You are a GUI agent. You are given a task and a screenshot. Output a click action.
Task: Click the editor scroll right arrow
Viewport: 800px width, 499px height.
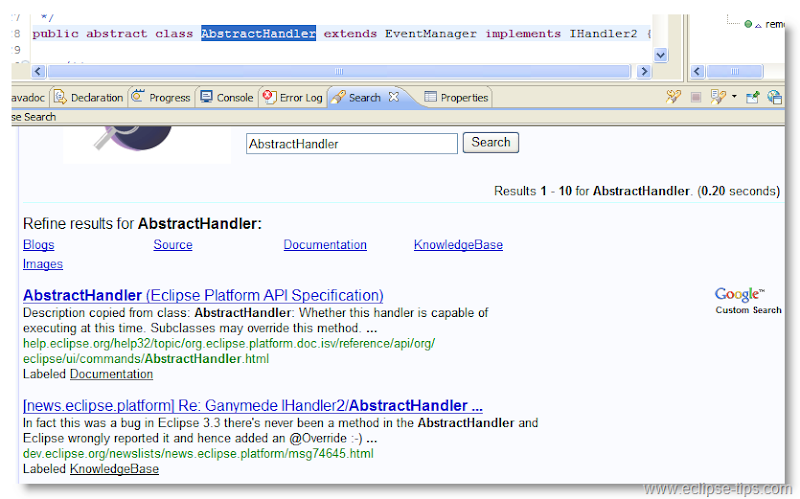point(644,71)
